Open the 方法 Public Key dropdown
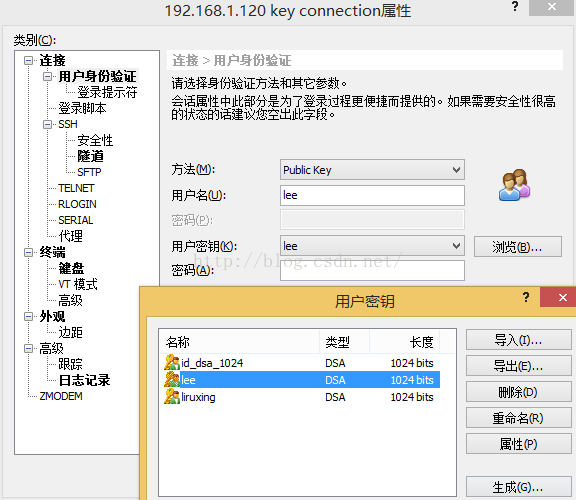Image resolution: width=576 pixels, height=500 pixels. 456,170
